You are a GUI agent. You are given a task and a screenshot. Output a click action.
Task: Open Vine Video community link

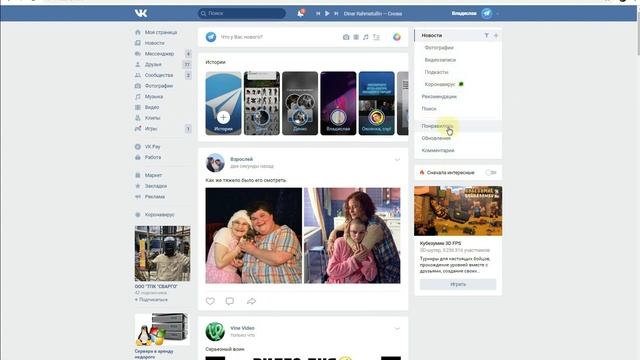click(242, 328)
